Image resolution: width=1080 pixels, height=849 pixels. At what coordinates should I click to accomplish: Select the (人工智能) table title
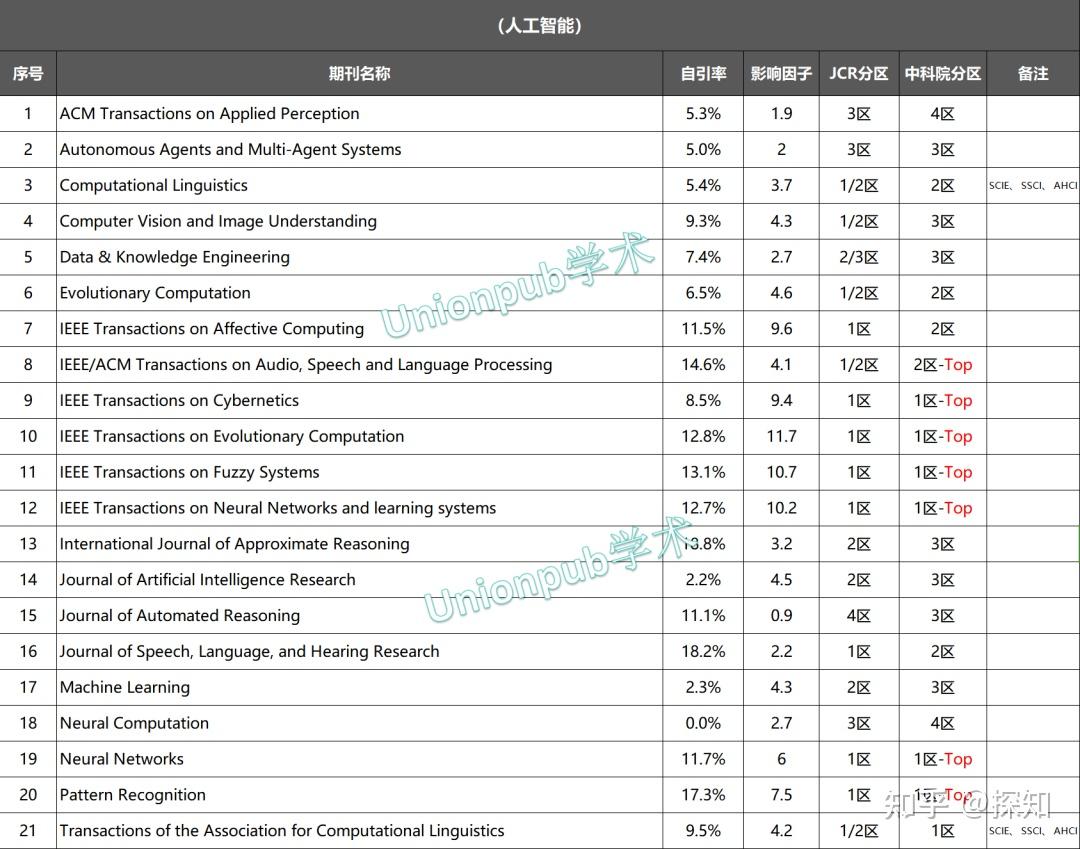tap(540, 24)
